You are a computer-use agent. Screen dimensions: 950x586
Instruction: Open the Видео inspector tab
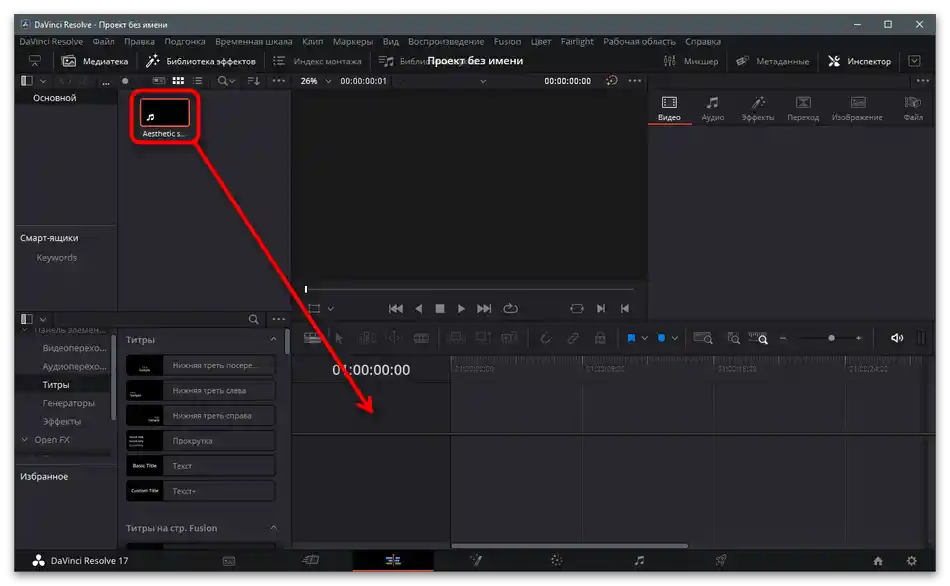[x=669, y=109]
